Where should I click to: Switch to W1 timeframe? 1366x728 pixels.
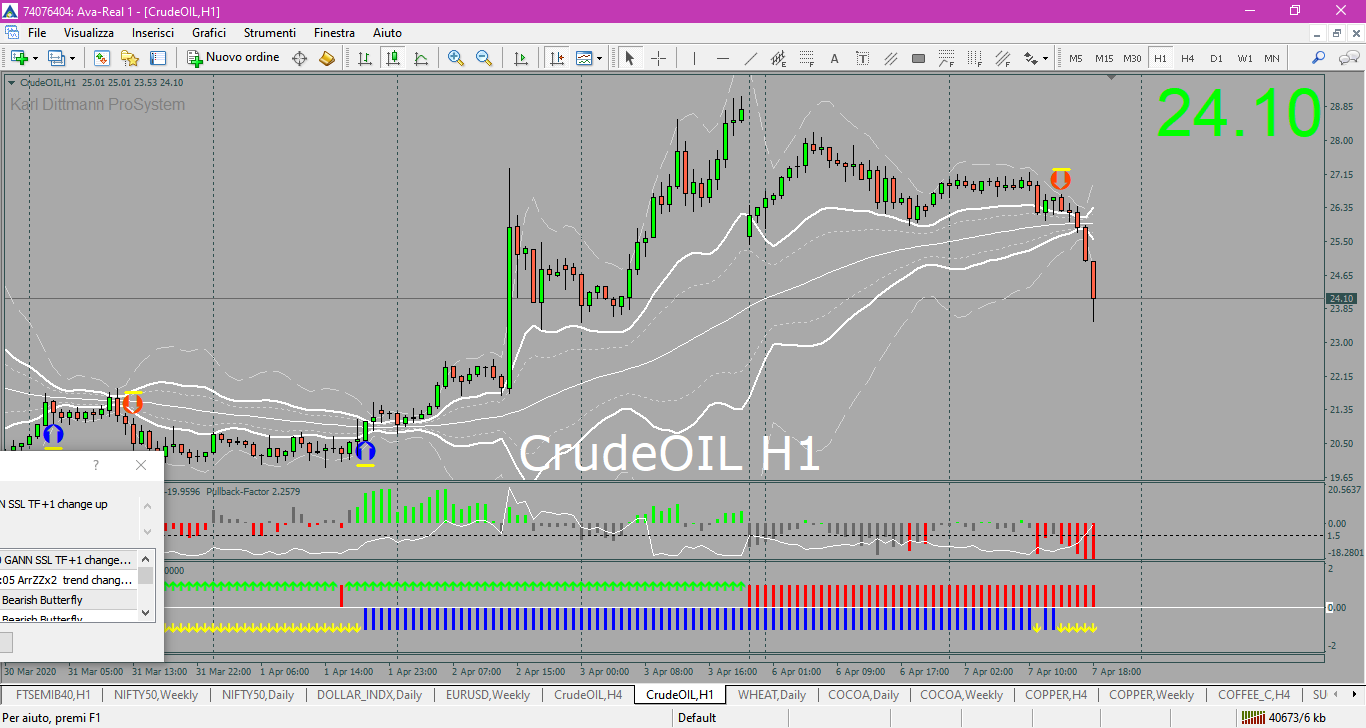(1244, 58)
